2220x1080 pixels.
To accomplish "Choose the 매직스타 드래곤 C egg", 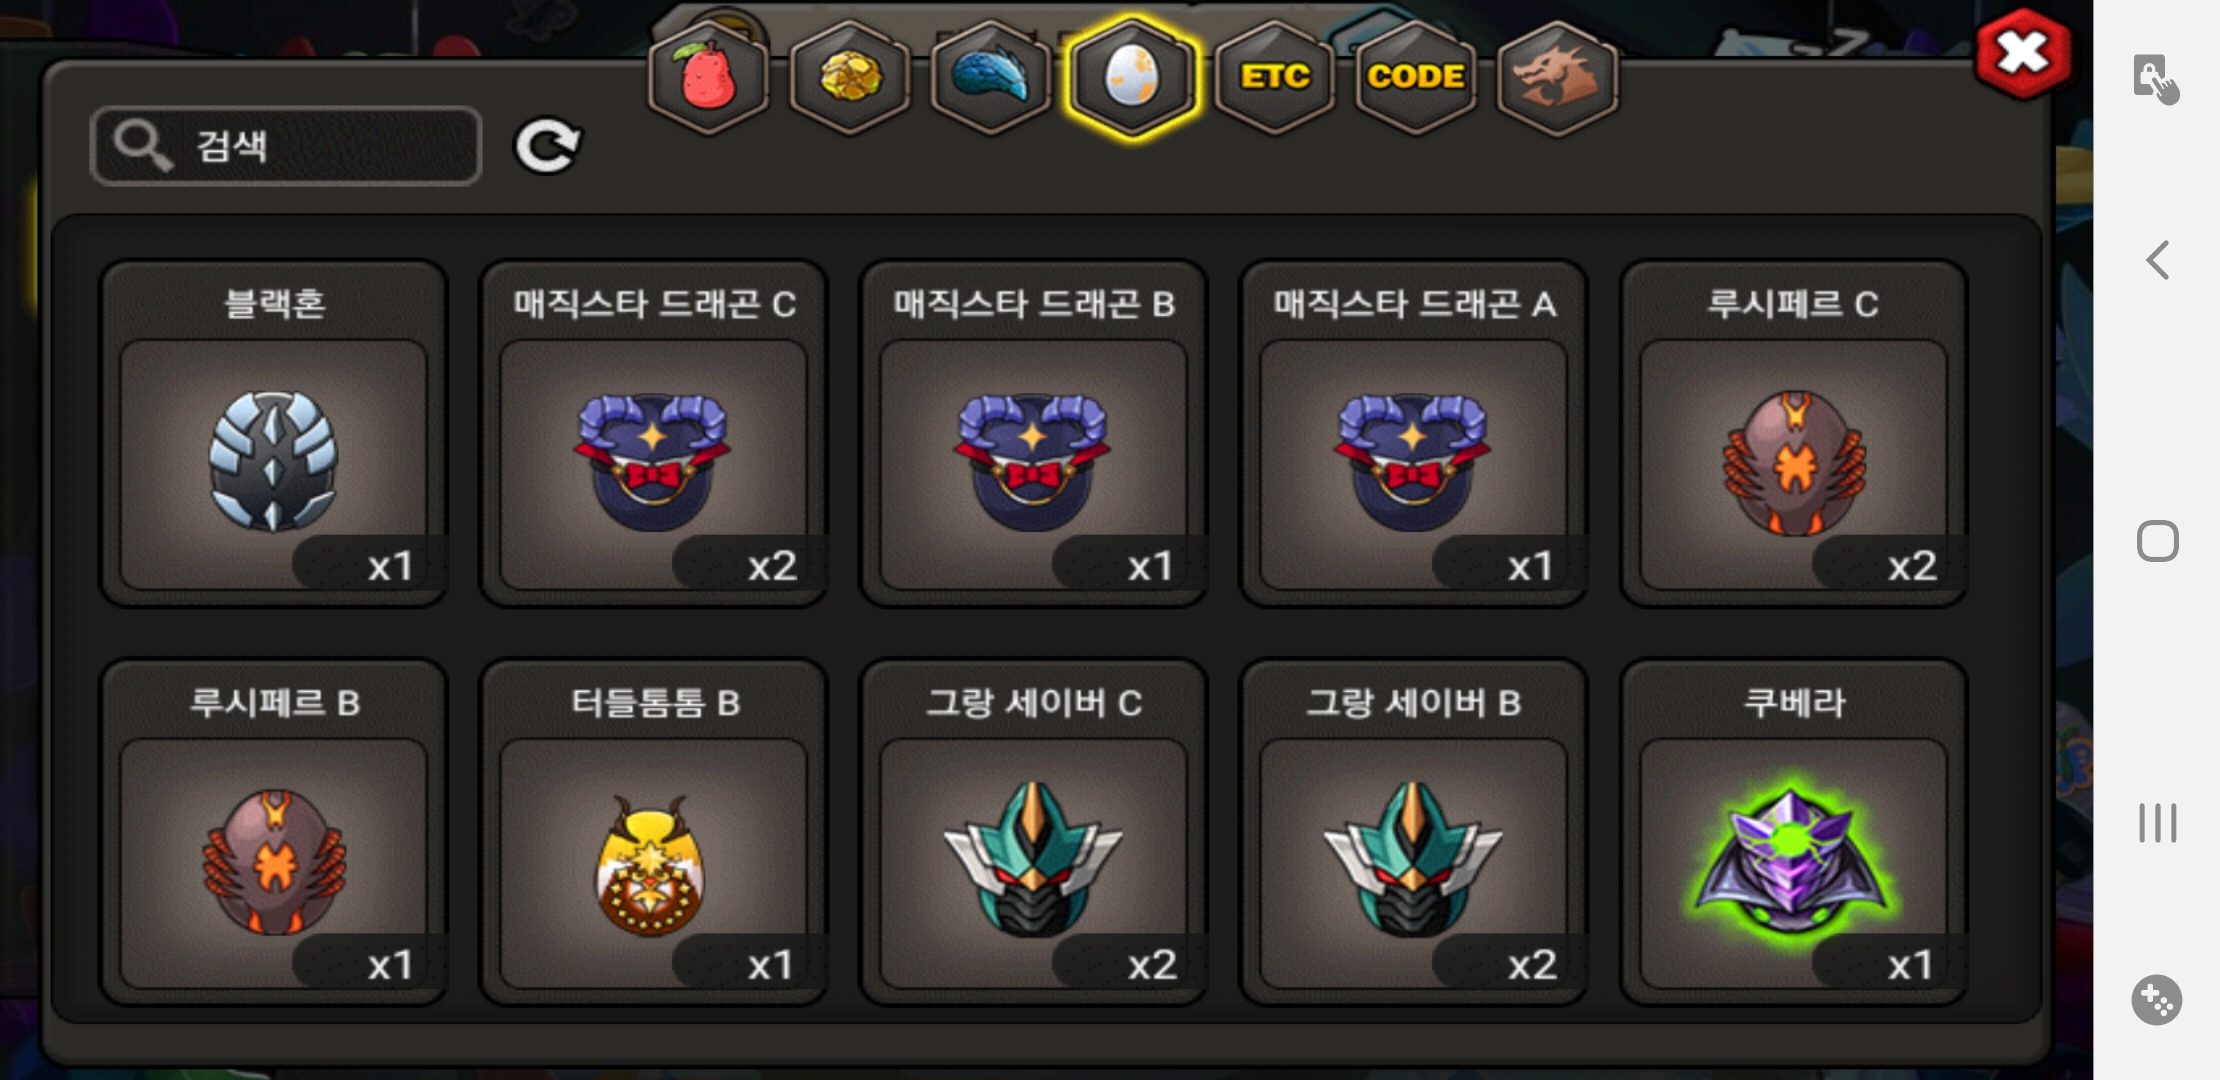I will click(653, 433).
